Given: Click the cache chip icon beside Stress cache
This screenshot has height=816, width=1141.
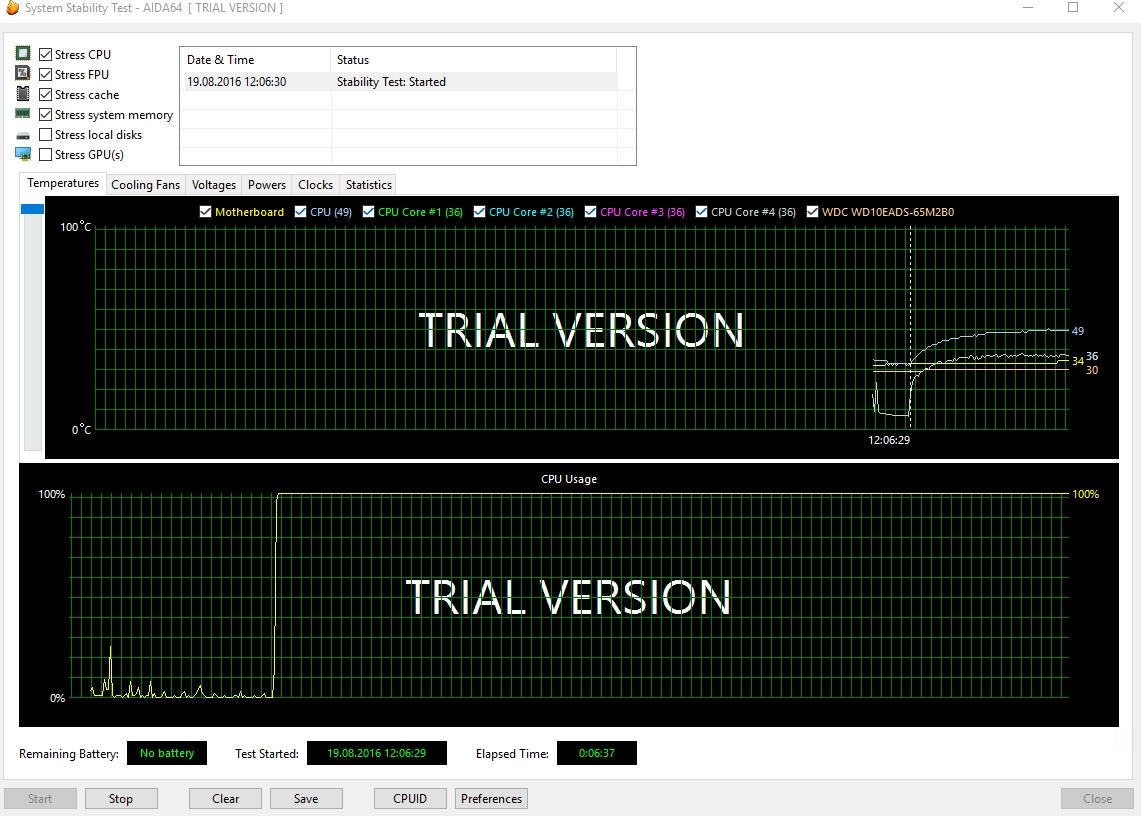Looking at the screenshot, I should point(23,94).
